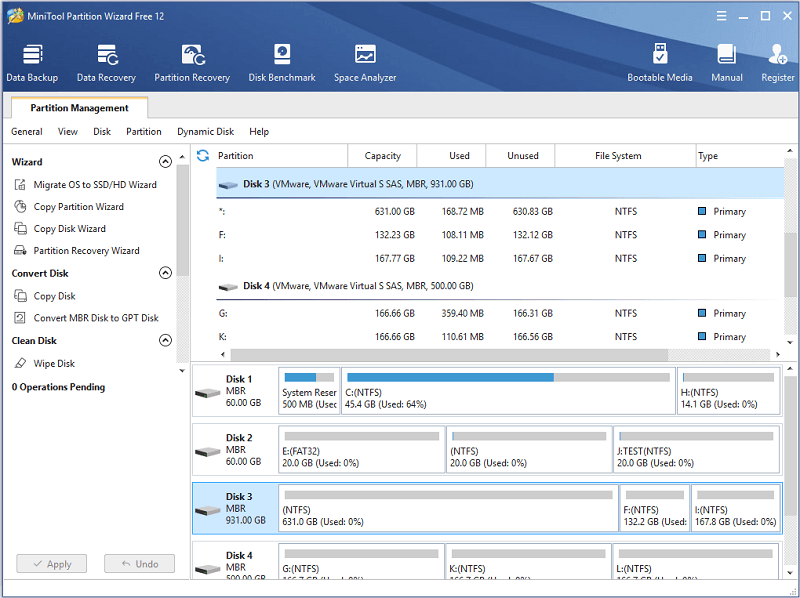800x598 pixels.
Task: Start the Copy Disk Wizard
Action: point(69,229)
